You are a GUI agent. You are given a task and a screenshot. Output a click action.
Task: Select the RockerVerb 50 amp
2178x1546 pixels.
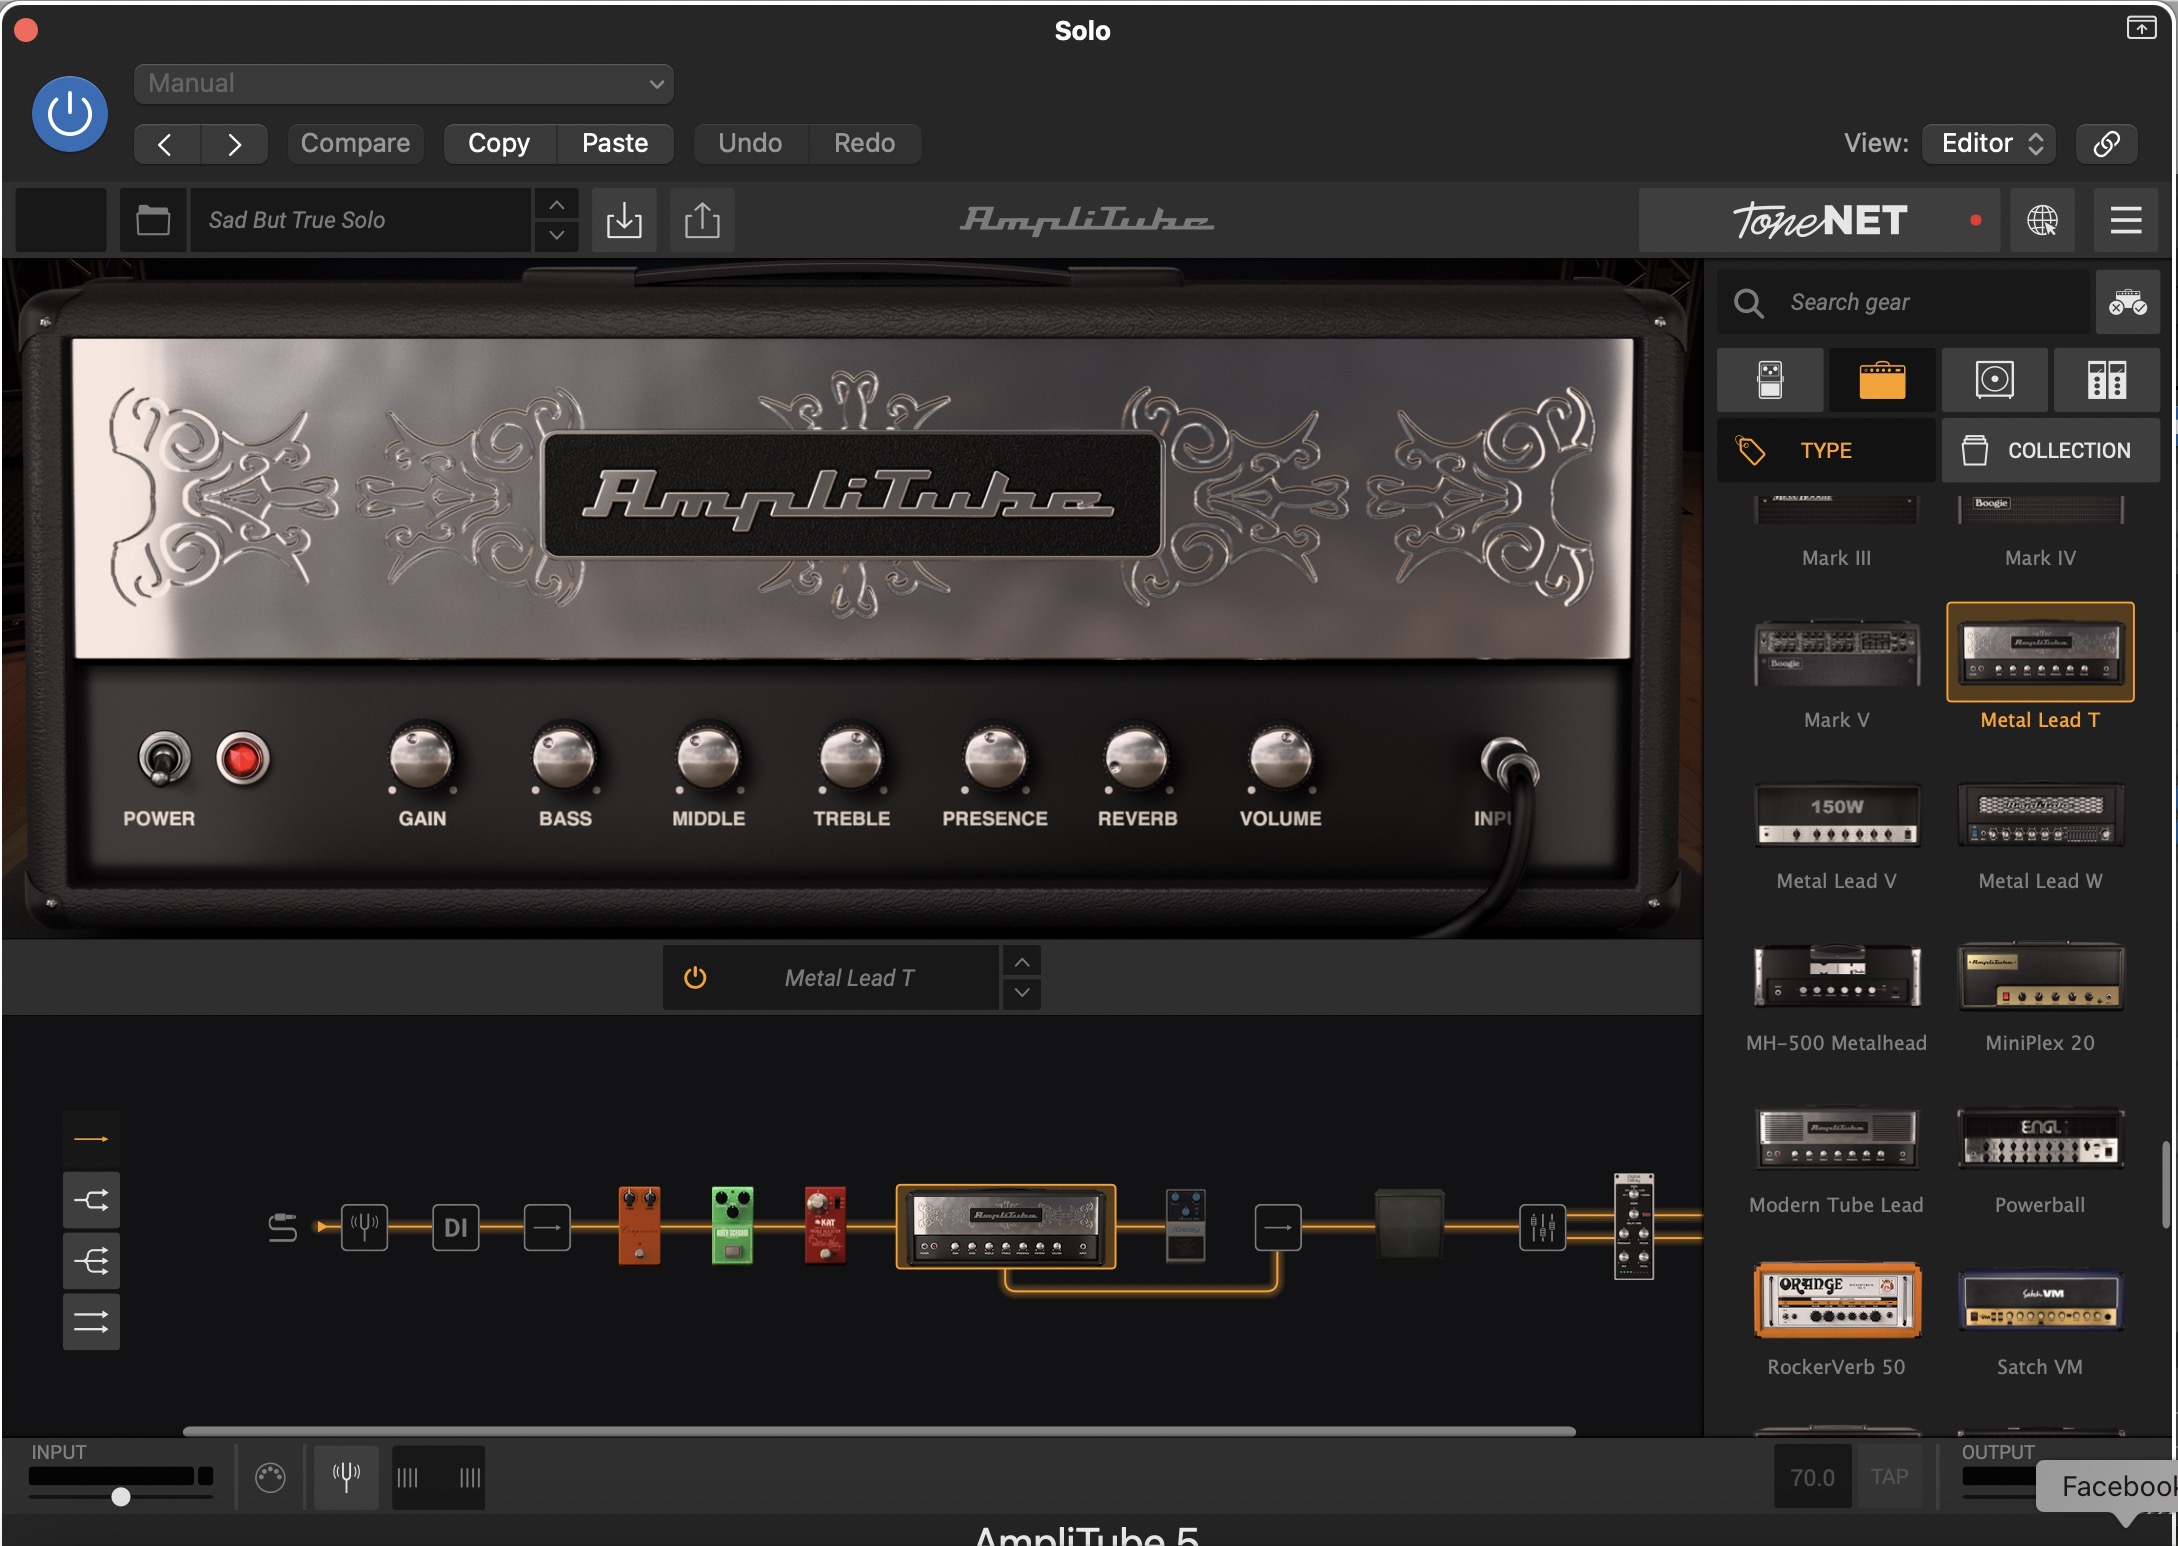(x=1837, y=1300)
